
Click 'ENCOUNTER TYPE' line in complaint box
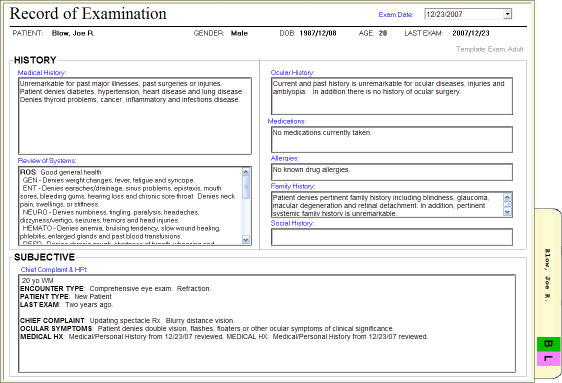point(115,289)
